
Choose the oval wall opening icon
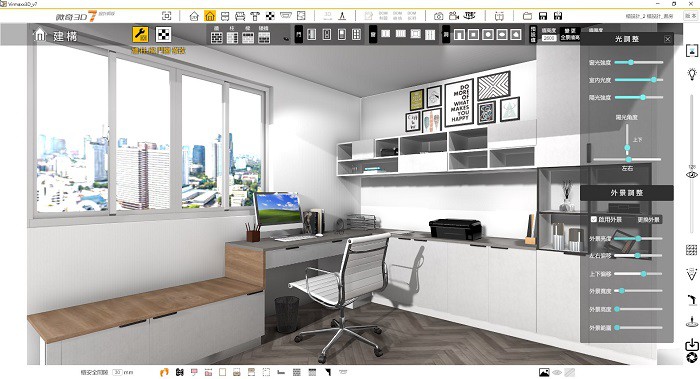pos(502,35)
